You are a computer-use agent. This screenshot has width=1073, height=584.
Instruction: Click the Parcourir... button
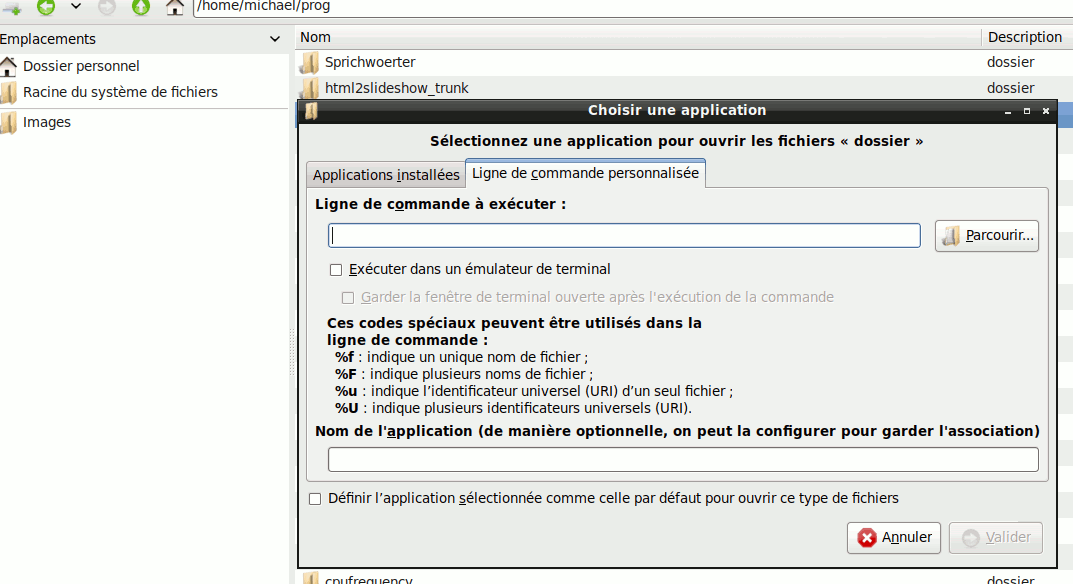[987, 236]
